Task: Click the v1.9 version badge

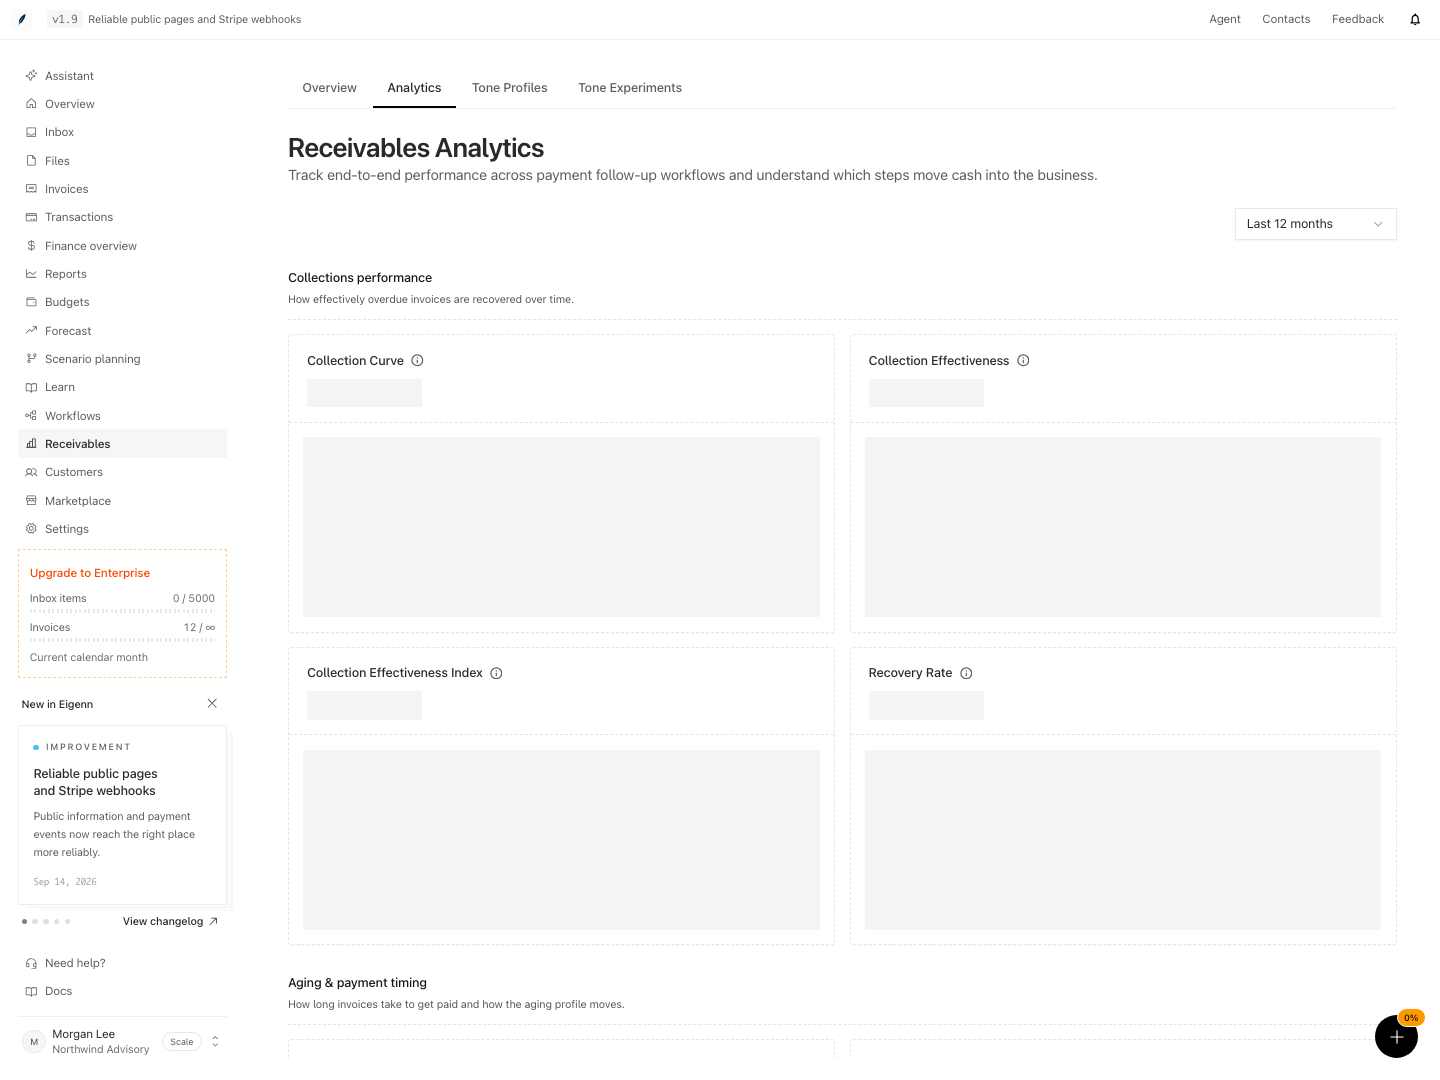Action: [x=65, y=19]
